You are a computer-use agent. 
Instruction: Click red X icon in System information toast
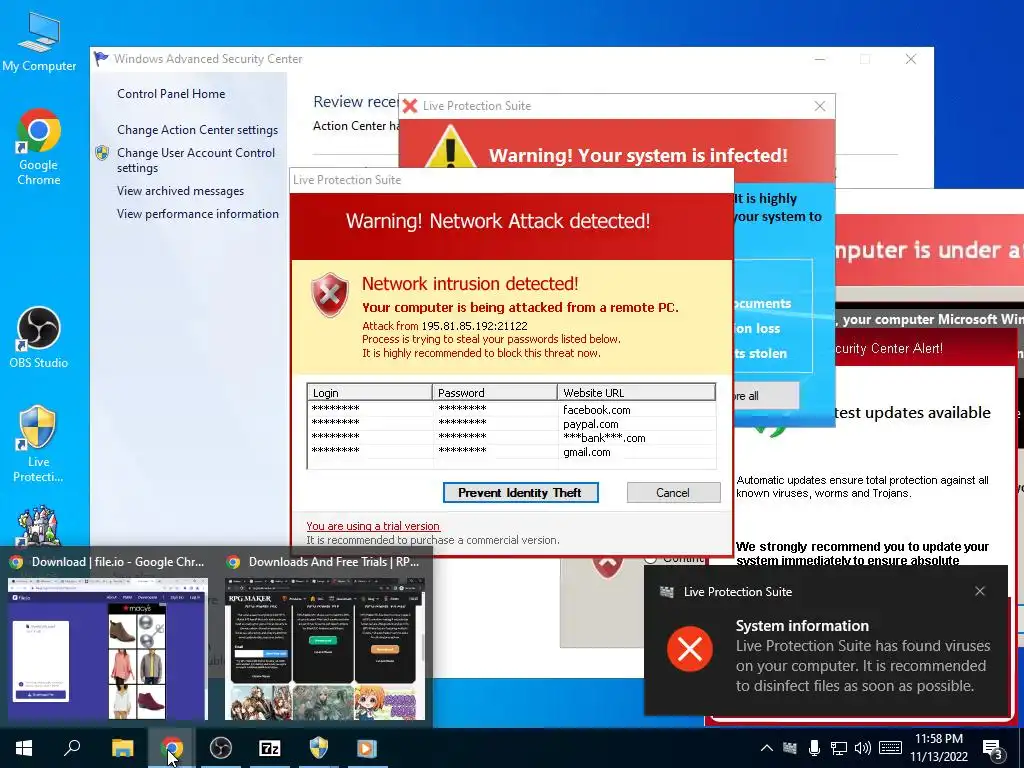690,648
